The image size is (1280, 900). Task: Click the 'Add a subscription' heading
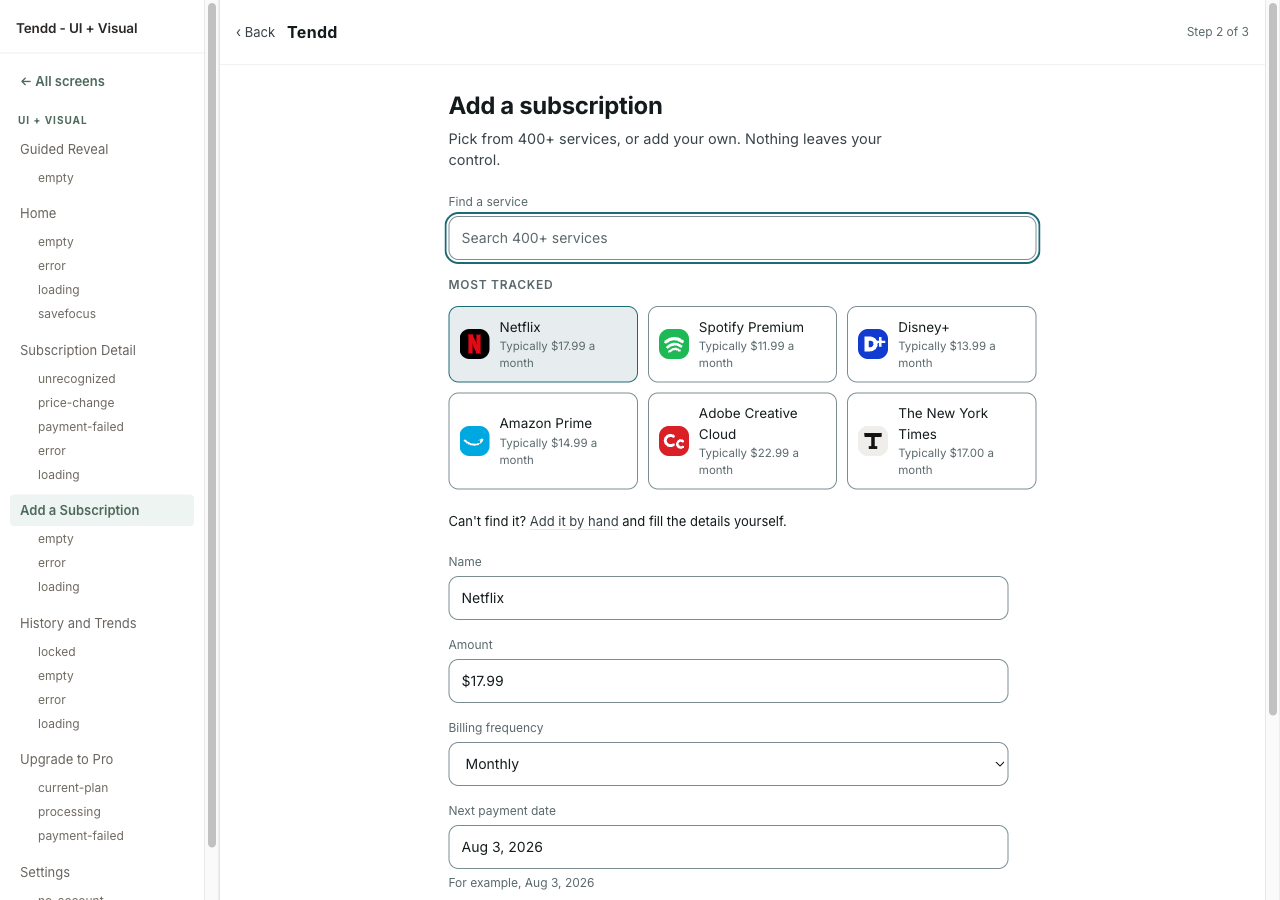pyautogui.click(x=555, y=106)
